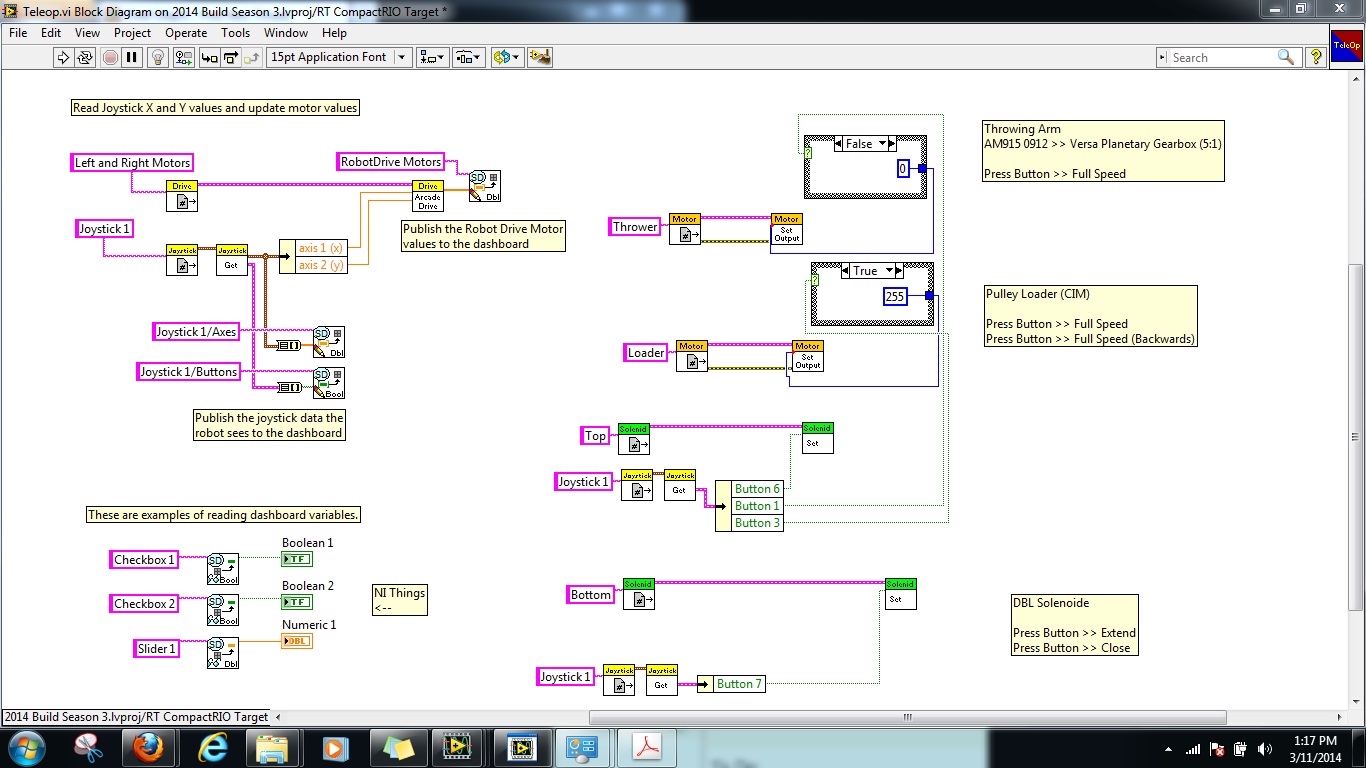Viewport: 1366px width, 768px height.
Task: Open Adobe Reader from the taskbar
Action: 646,747
